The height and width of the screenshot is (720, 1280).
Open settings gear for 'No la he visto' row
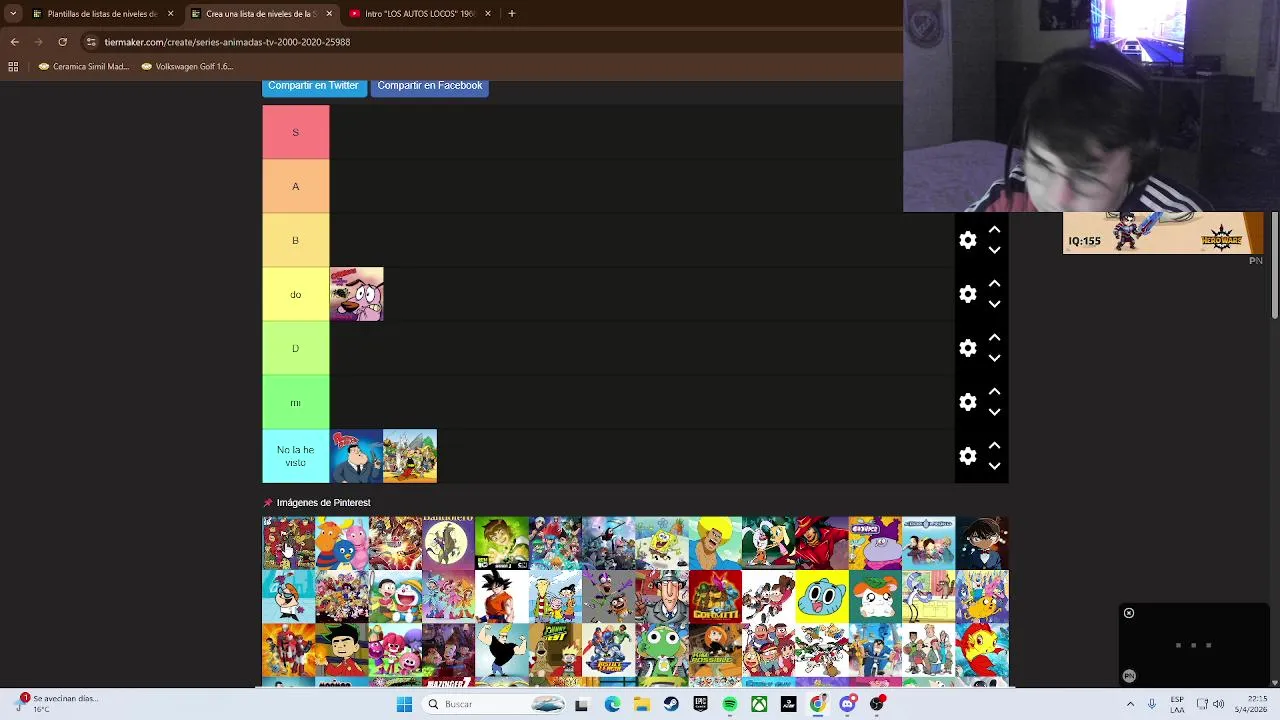coord(967,456)
